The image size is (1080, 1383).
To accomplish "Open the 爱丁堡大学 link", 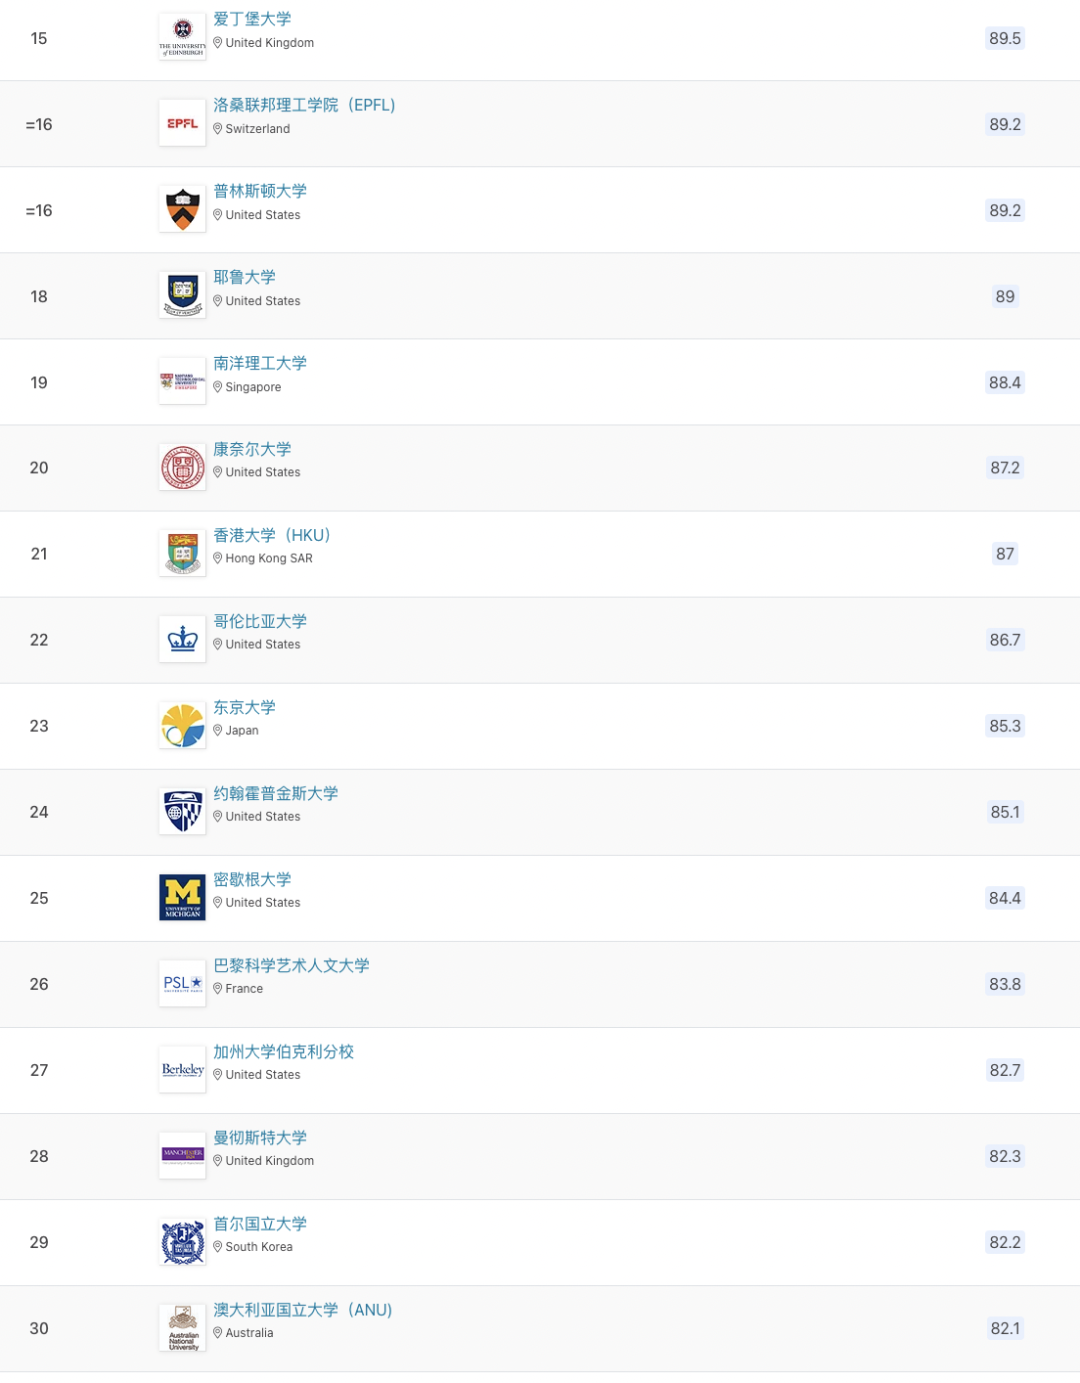I will click(x=252, y=19).
